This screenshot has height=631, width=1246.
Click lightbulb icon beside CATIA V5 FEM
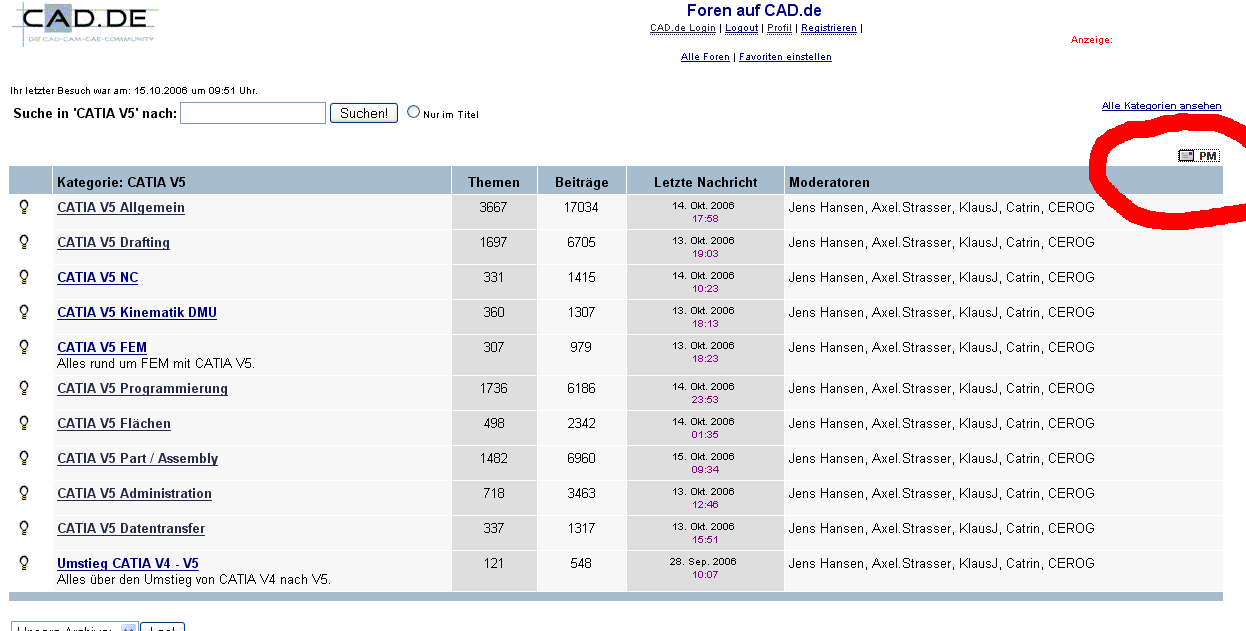[24, 347]
